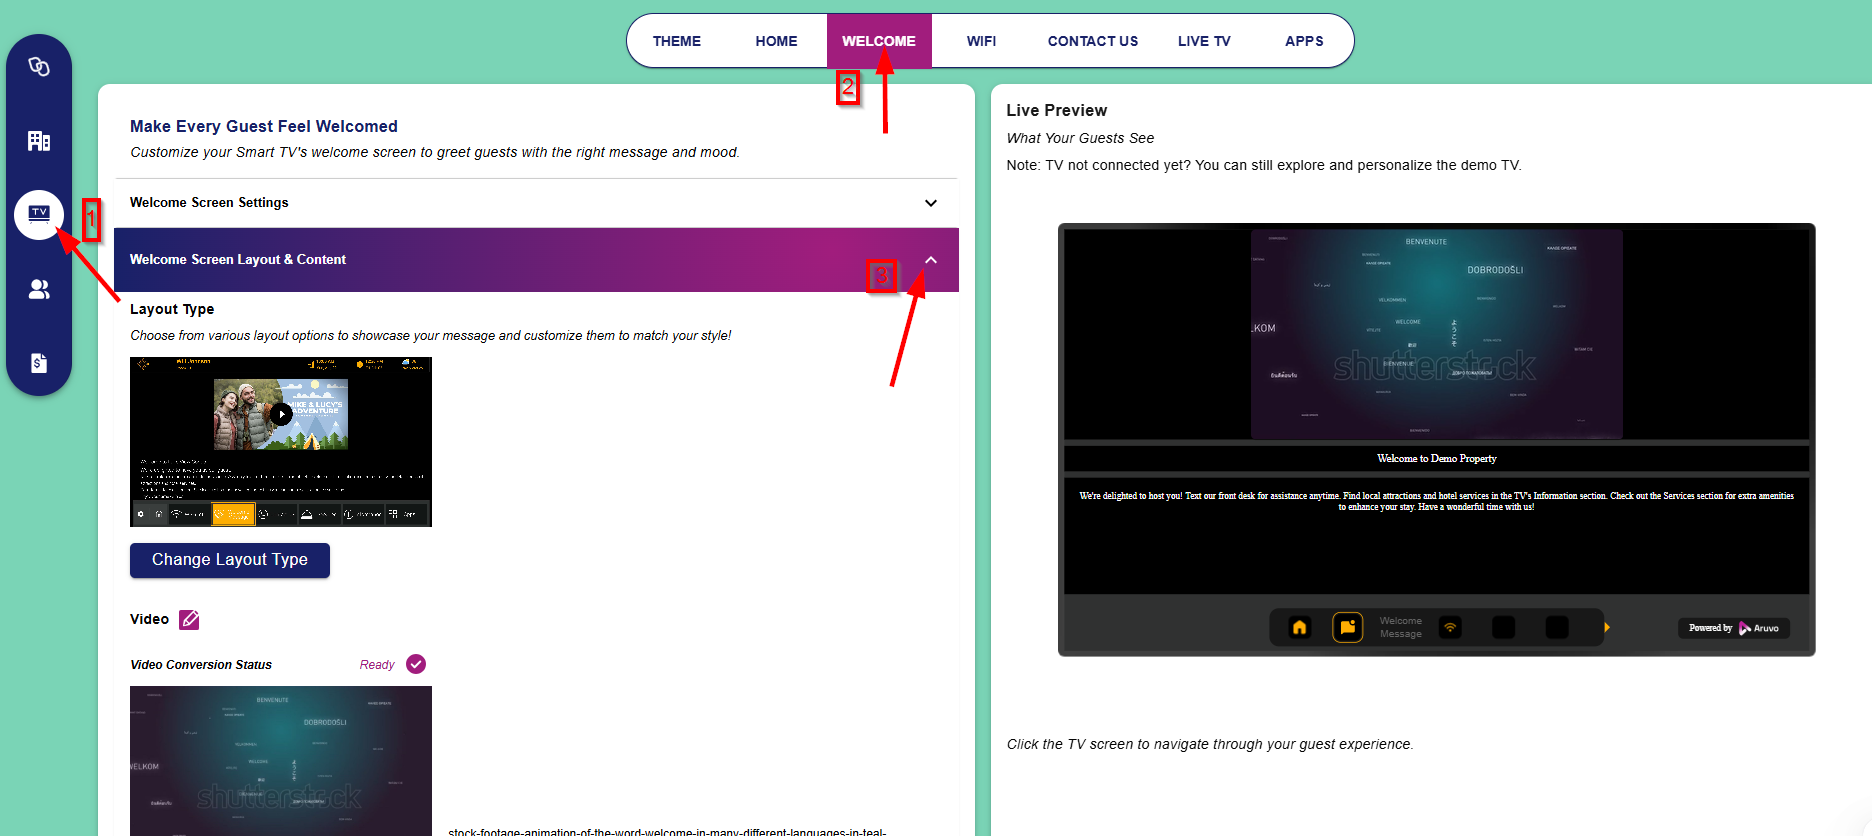Image resolution: width=1872 pixels, height=836 pixels.
Task: Switch to the THEME tab
Action: click(x=677, y=41)
